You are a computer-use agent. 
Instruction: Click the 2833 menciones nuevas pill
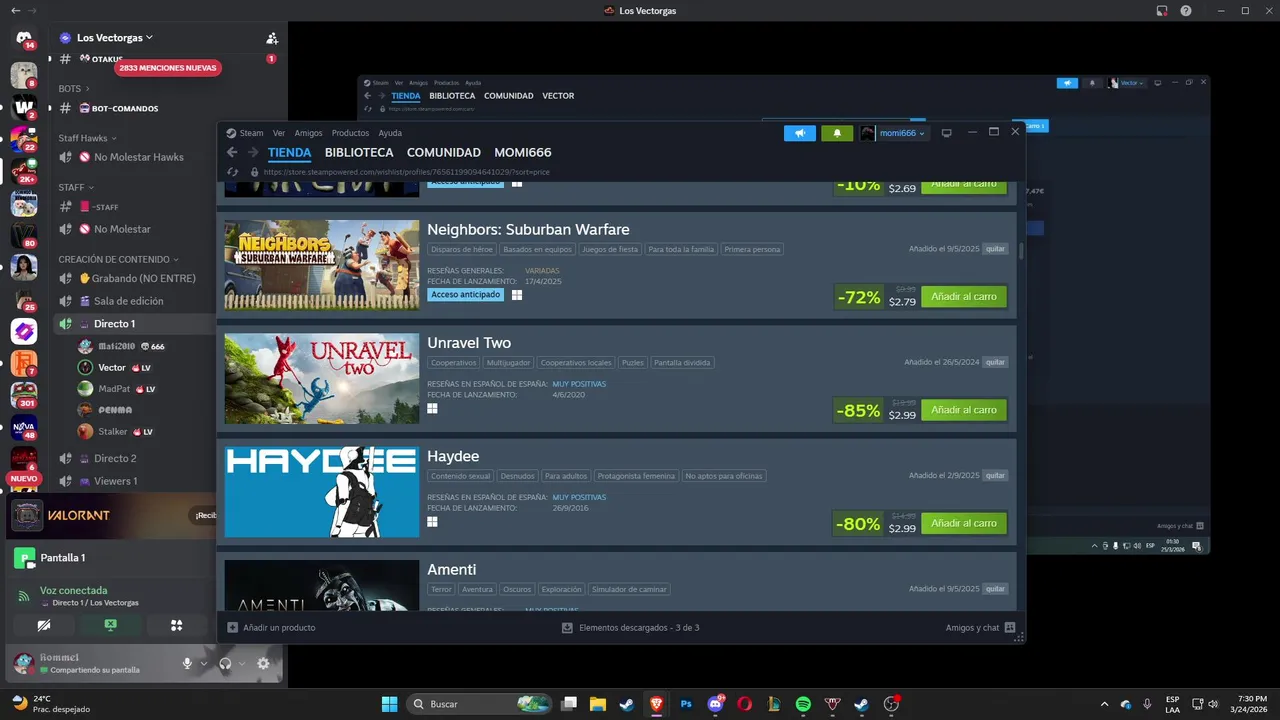168,68
